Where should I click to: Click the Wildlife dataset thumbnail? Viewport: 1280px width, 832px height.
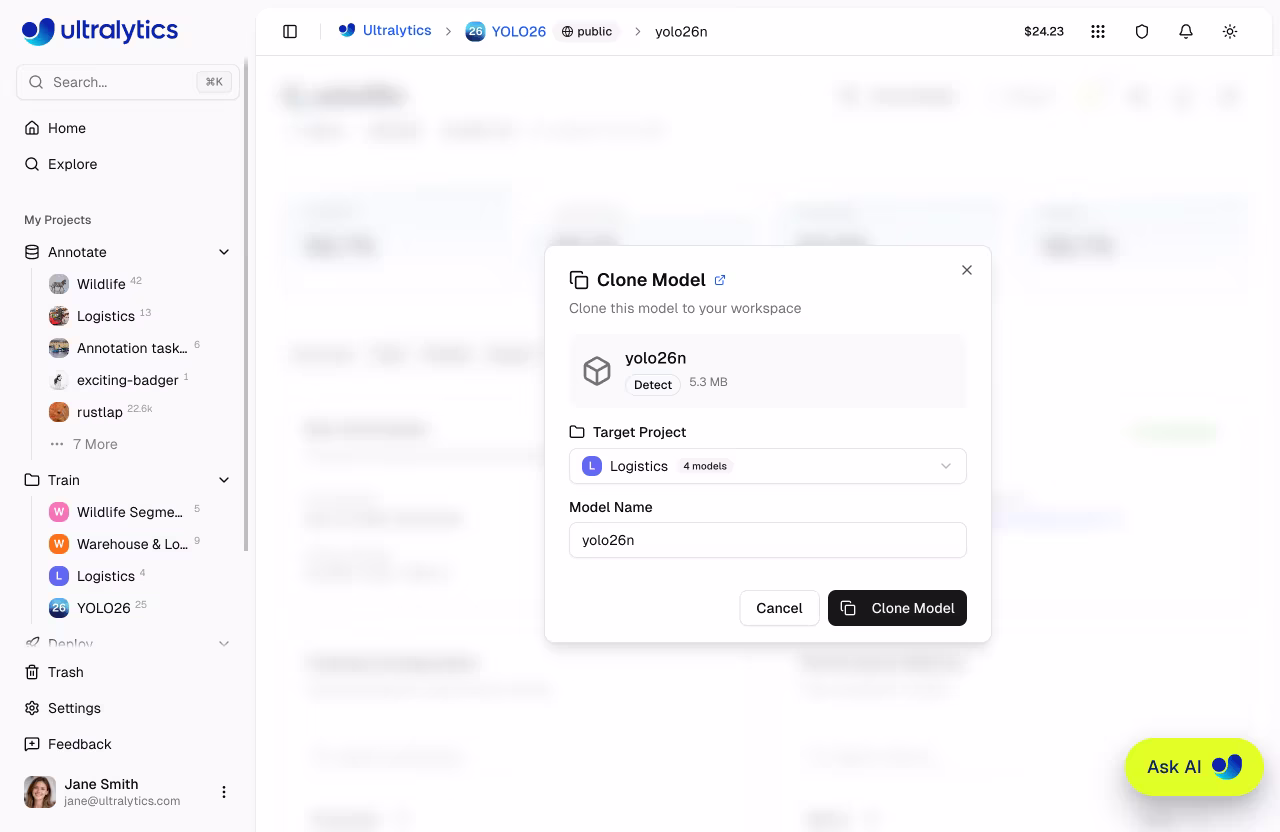(x=59, y=284)
